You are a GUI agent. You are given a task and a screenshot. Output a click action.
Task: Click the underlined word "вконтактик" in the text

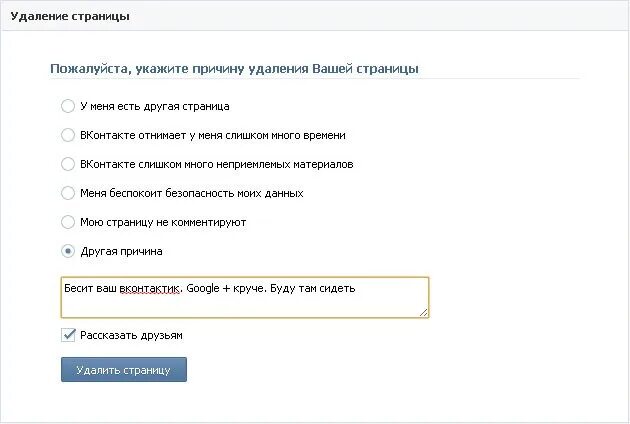click(150, 289)
